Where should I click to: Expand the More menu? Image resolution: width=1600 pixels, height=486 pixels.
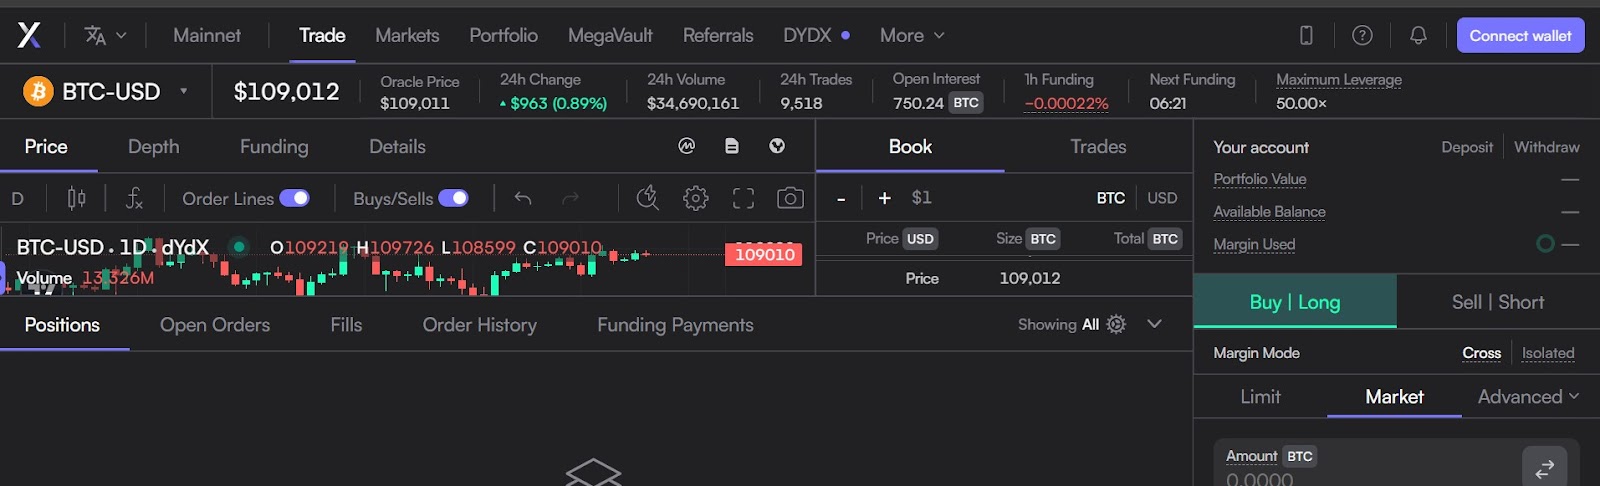coord(912,35)
